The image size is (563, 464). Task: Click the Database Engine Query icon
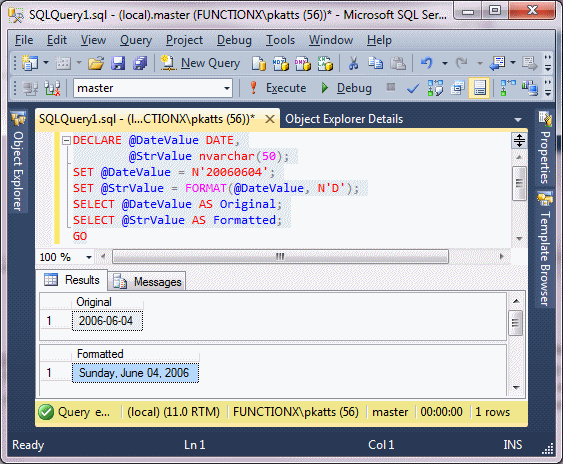259,64
